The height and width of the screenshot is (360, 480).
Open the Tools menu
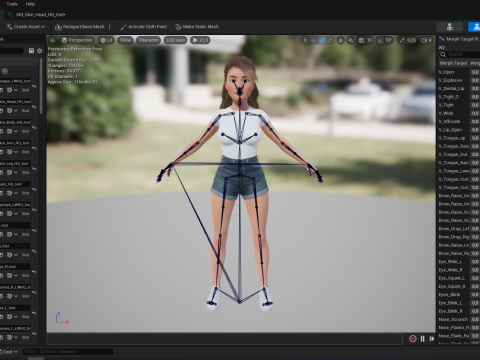click(12, 4)
